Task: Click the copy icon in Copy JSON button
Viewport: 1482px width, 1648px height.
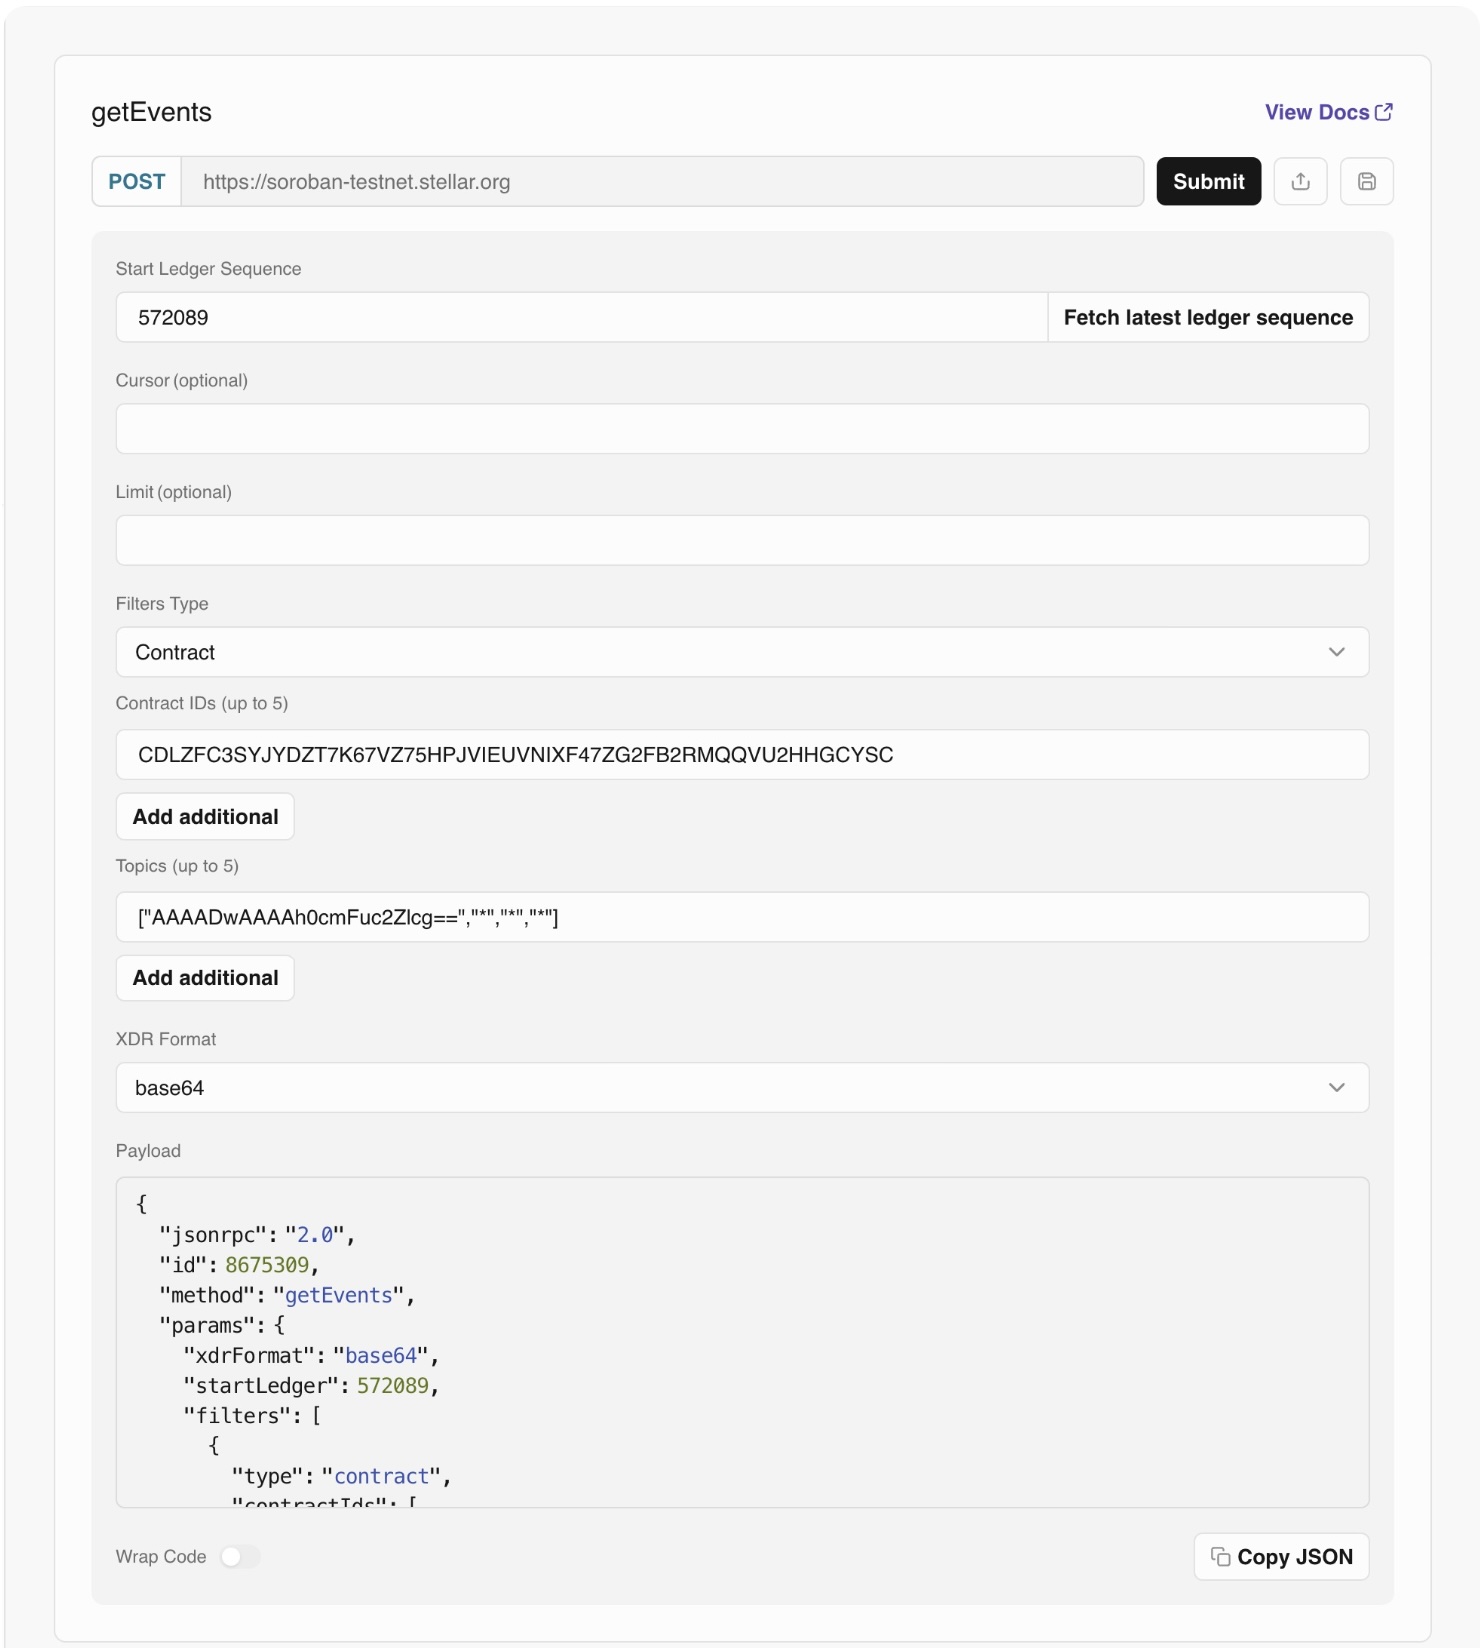Action: [x=1220, y=1556]
